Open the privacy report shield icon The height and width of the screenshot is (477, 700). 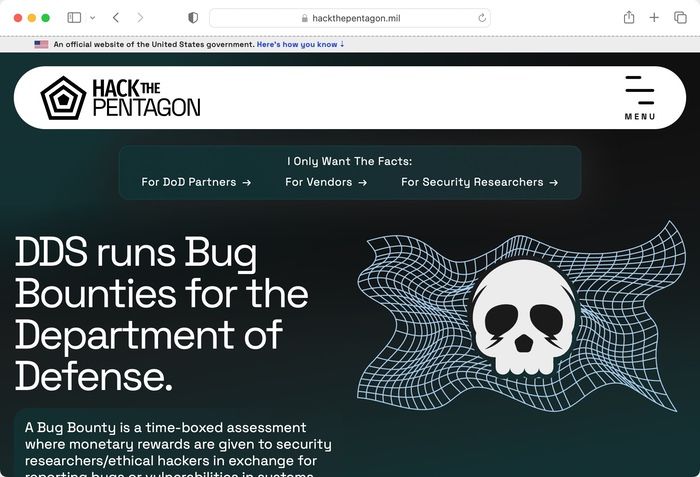coord(193,18)
